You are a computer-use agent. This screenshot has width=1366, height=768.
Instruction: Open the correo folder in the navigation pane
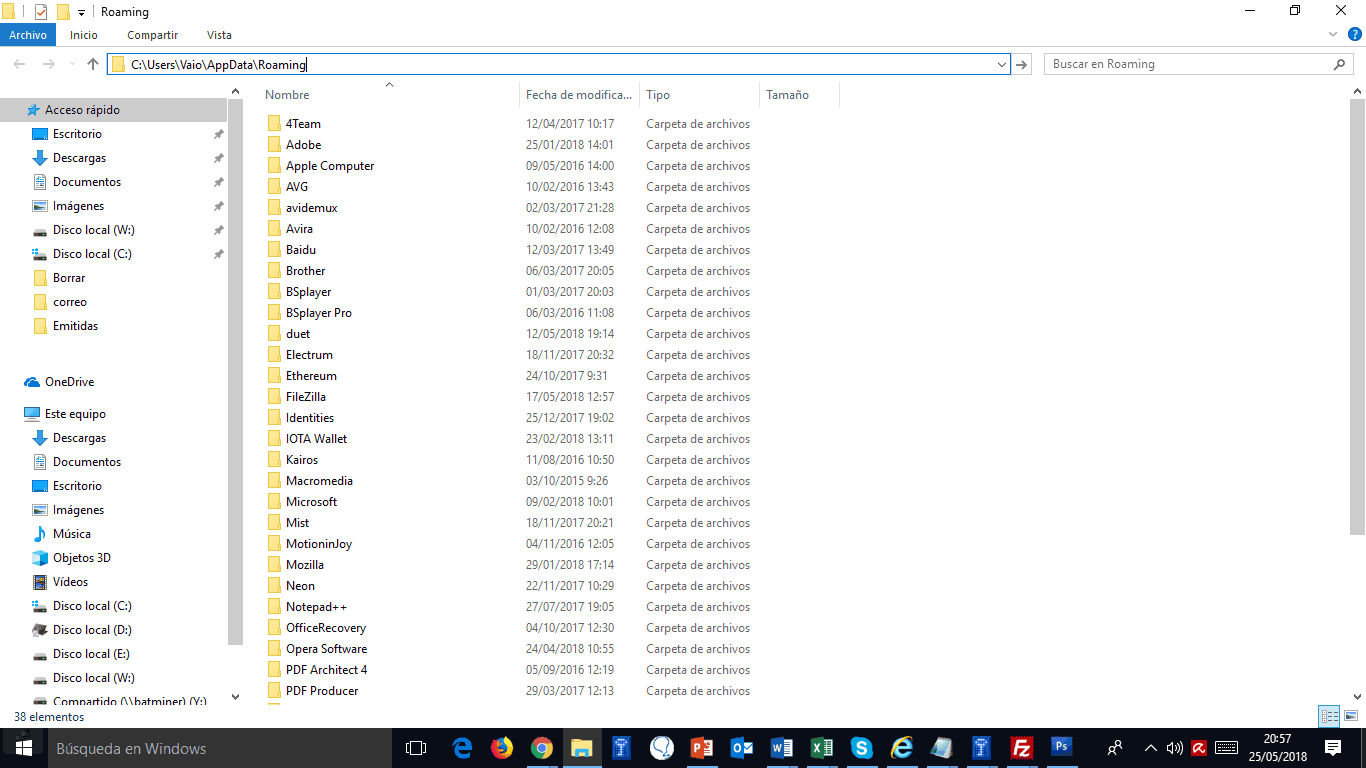coord(70,302)
